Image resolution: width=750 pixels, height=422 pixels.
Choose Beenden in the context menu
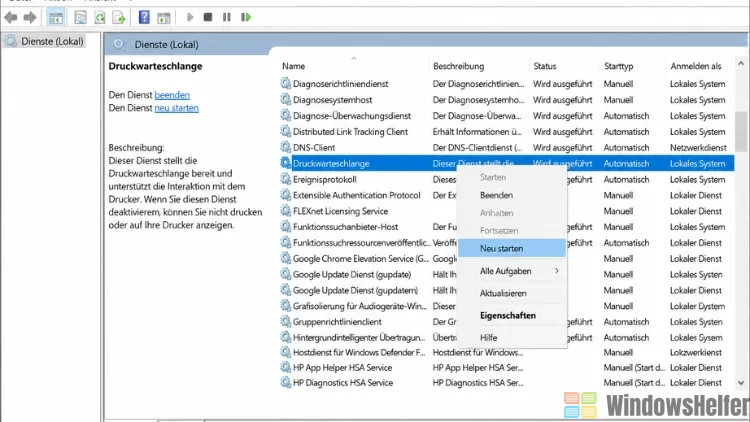point(512,195)
